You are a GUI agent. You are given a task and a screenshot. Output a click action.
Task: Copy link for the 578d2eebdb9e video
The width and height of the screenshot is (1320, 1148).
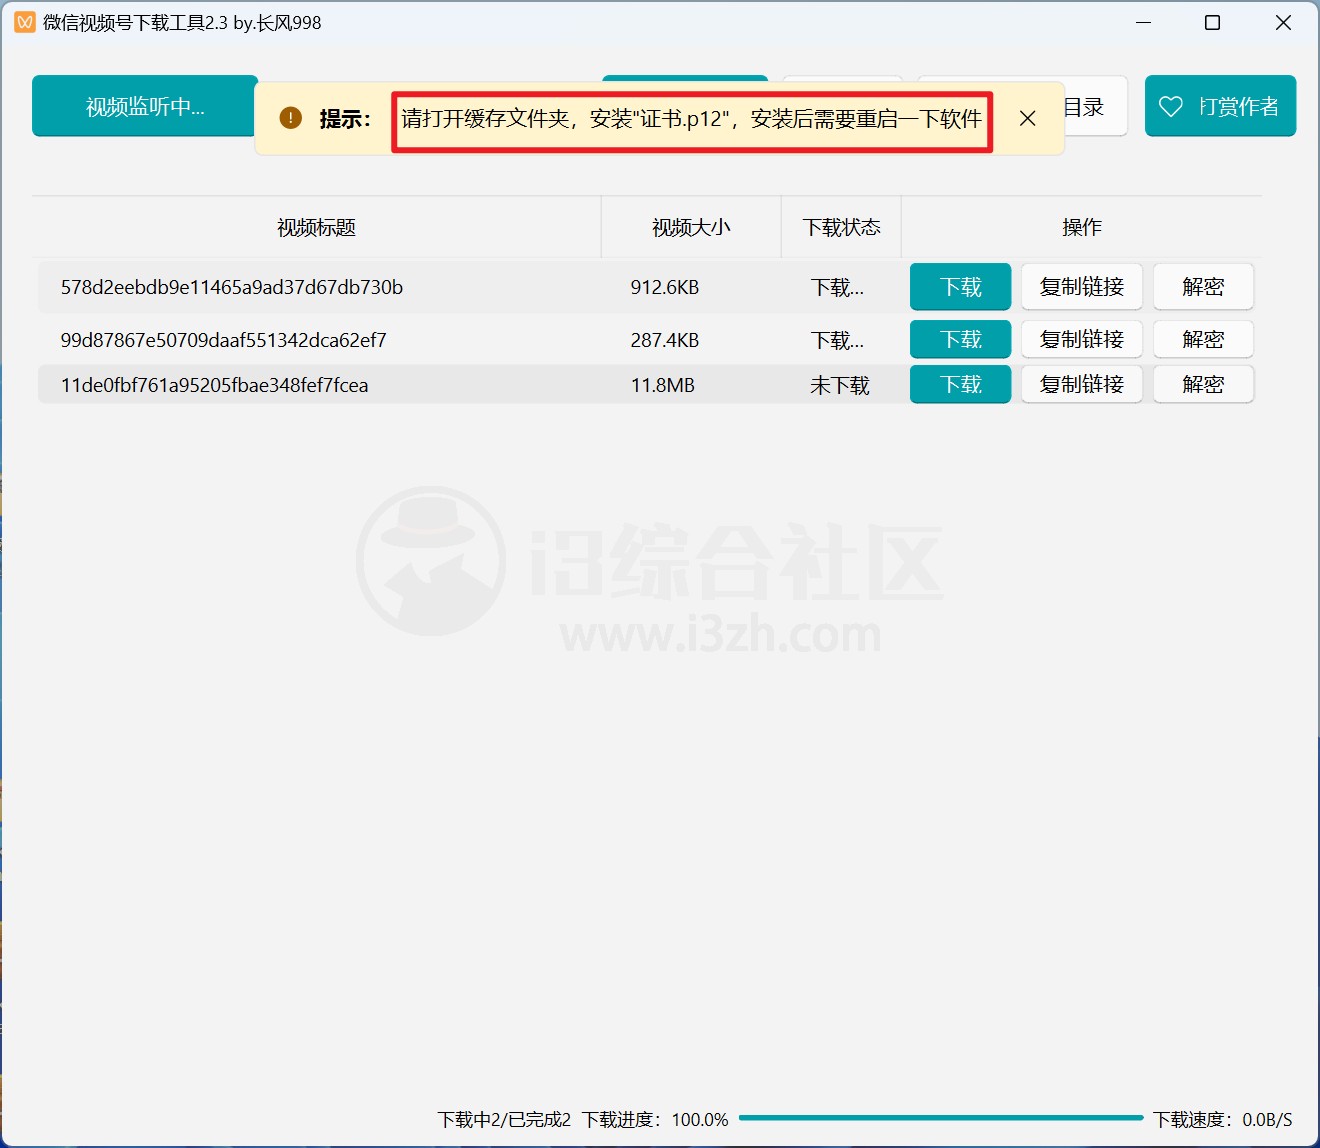(x=1081, y=287)
